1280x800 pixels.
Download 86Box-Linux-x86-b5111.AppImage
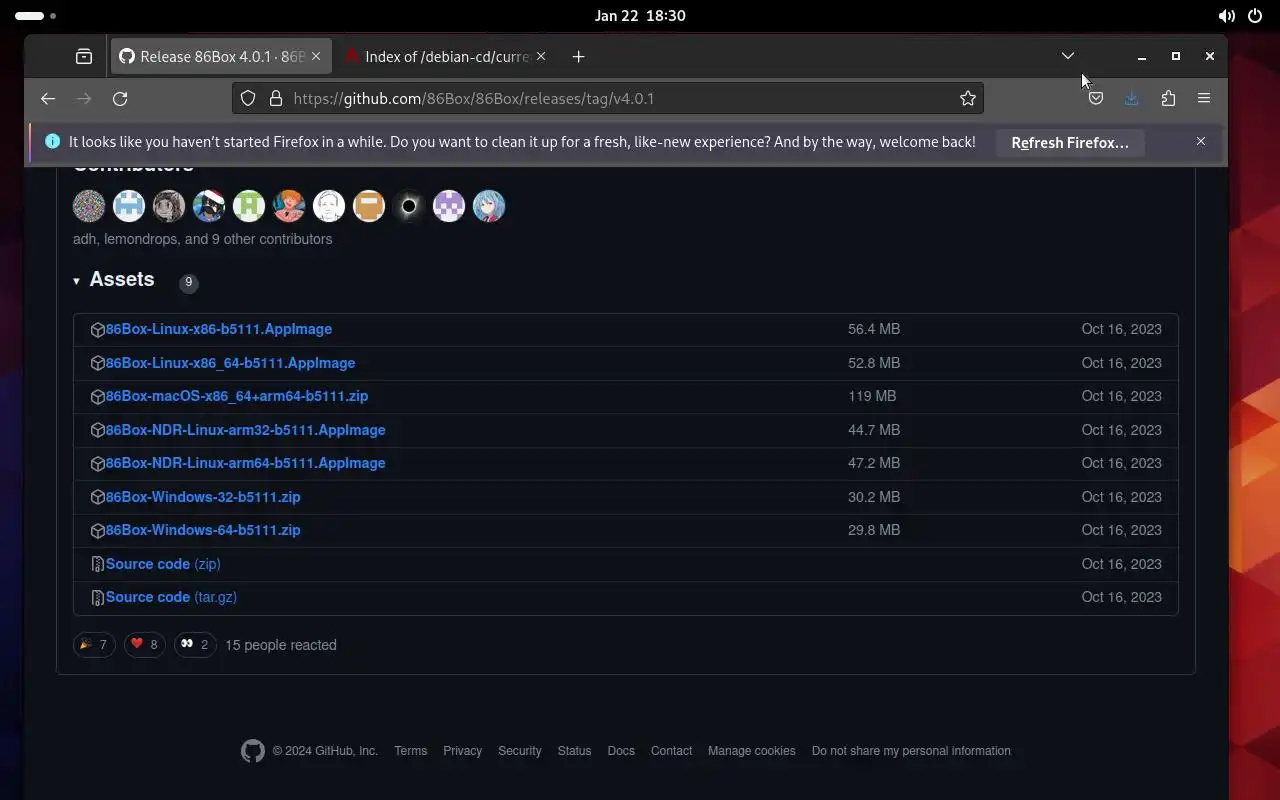(219, 329)
